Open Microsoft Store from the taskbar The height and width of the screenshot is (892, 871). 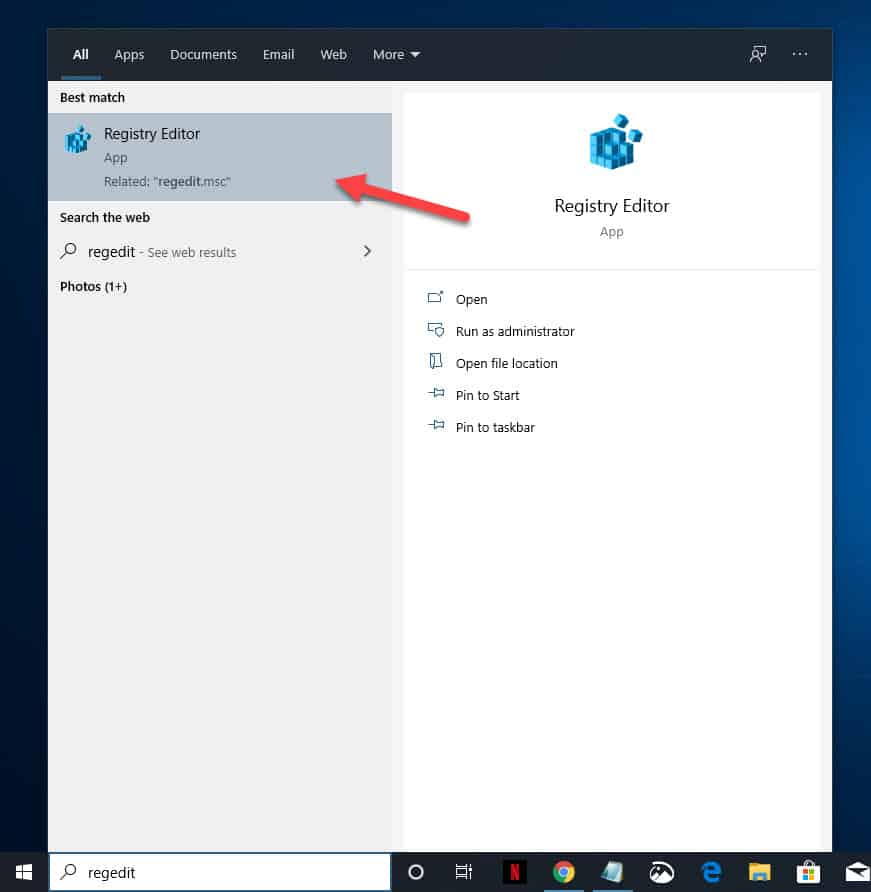tap(808, 872)
